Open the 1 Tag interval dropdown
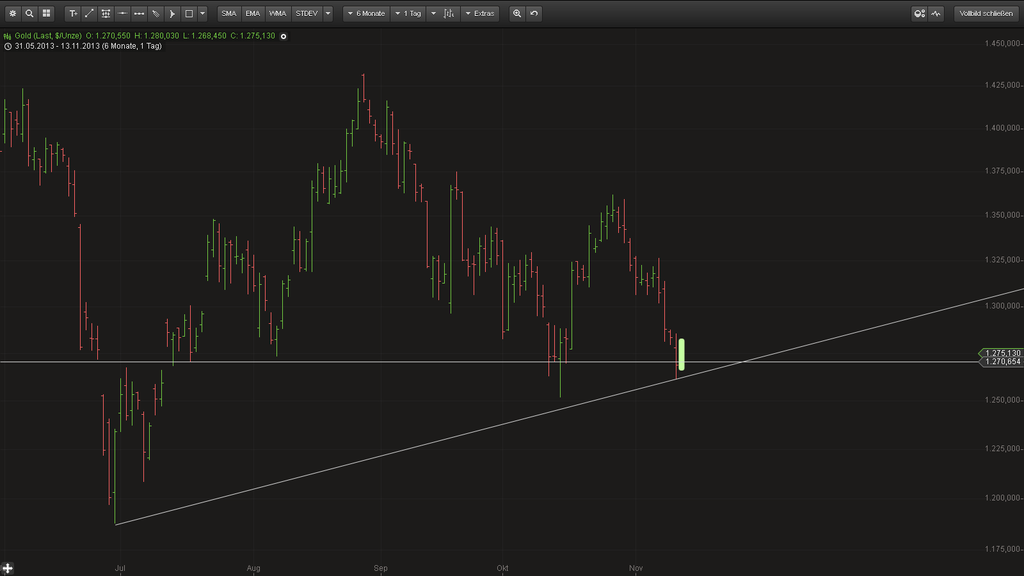The image size is (1024, 576). 409,13
